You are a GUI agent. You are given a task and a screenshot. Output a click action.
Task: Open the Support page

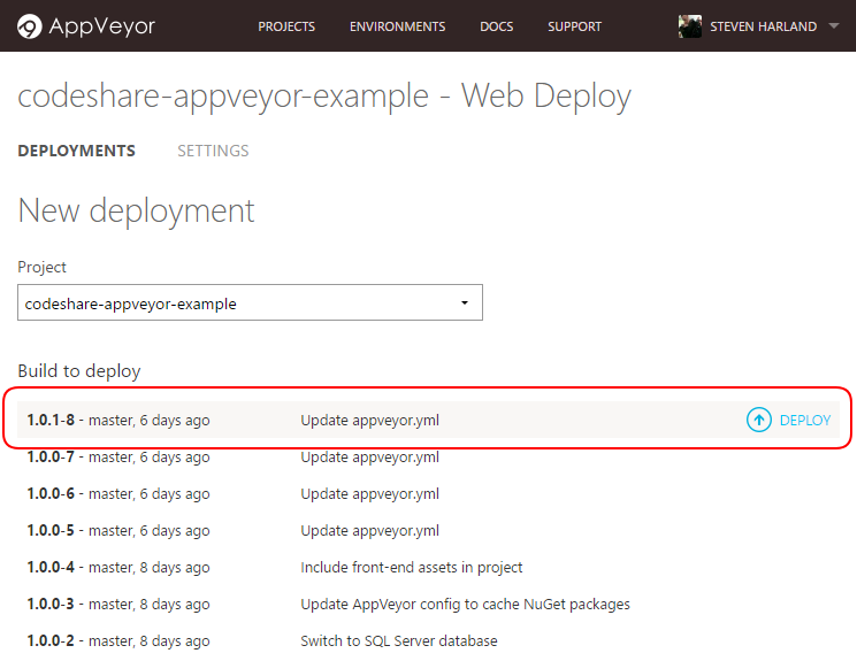(574, 26)
